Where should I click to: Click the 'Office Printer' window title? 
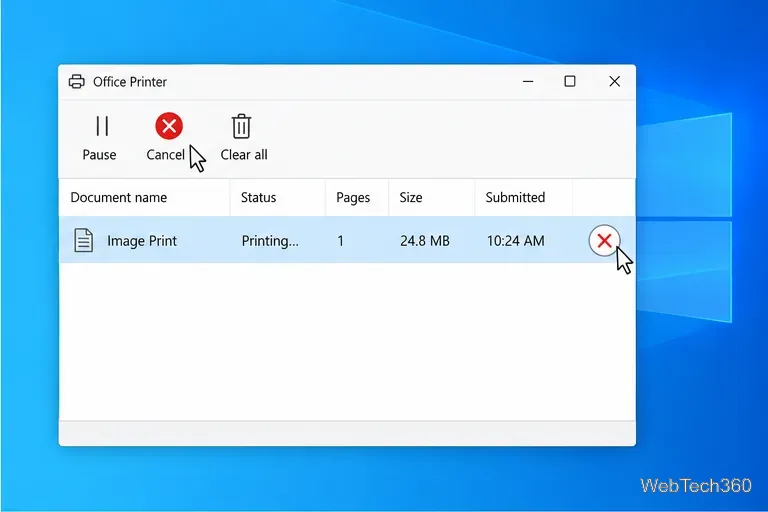pyautogui.click(x=130, y=82)
